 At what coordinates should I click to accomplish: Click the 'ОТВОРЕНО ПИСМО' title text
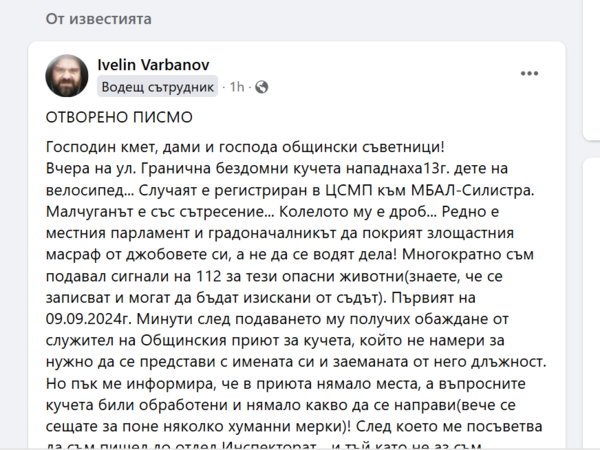pyautogui.click(x=119, y=117)
